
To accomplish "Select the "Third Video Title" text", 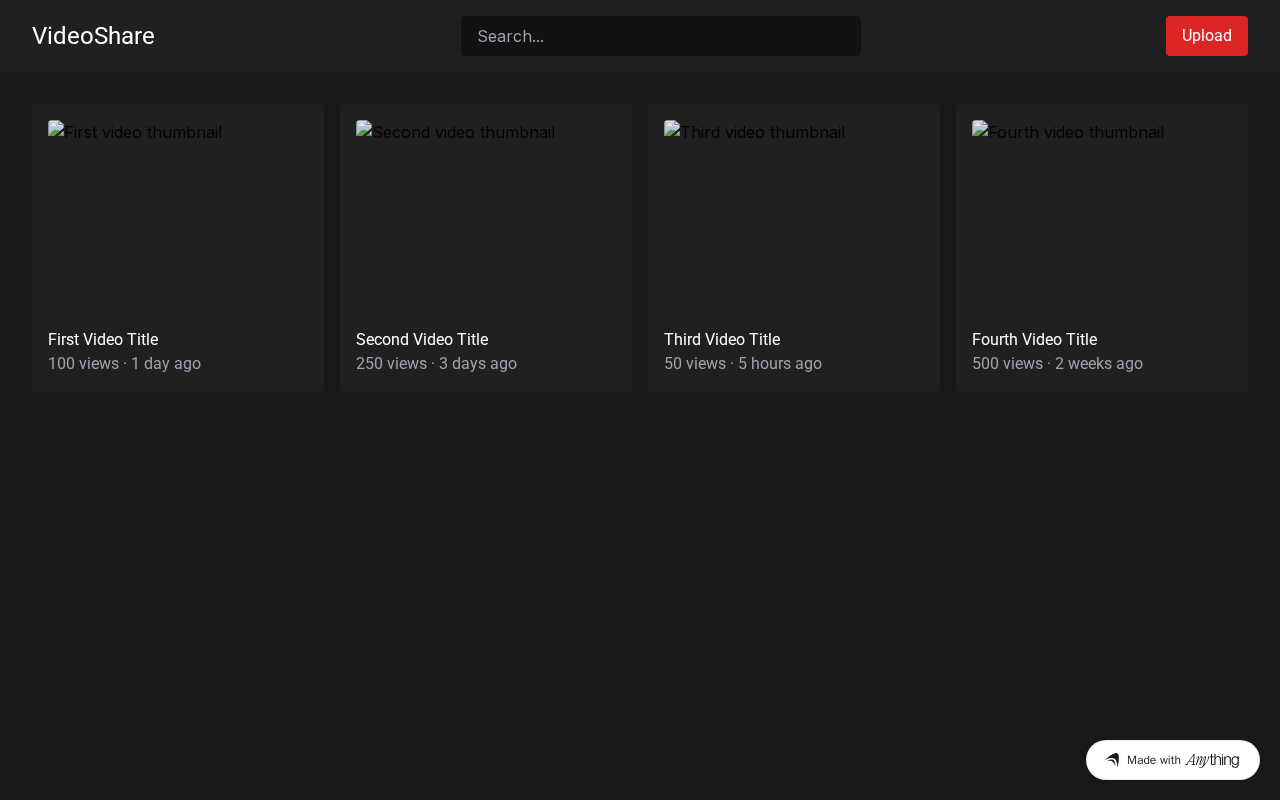I will [x=722, y=340].
